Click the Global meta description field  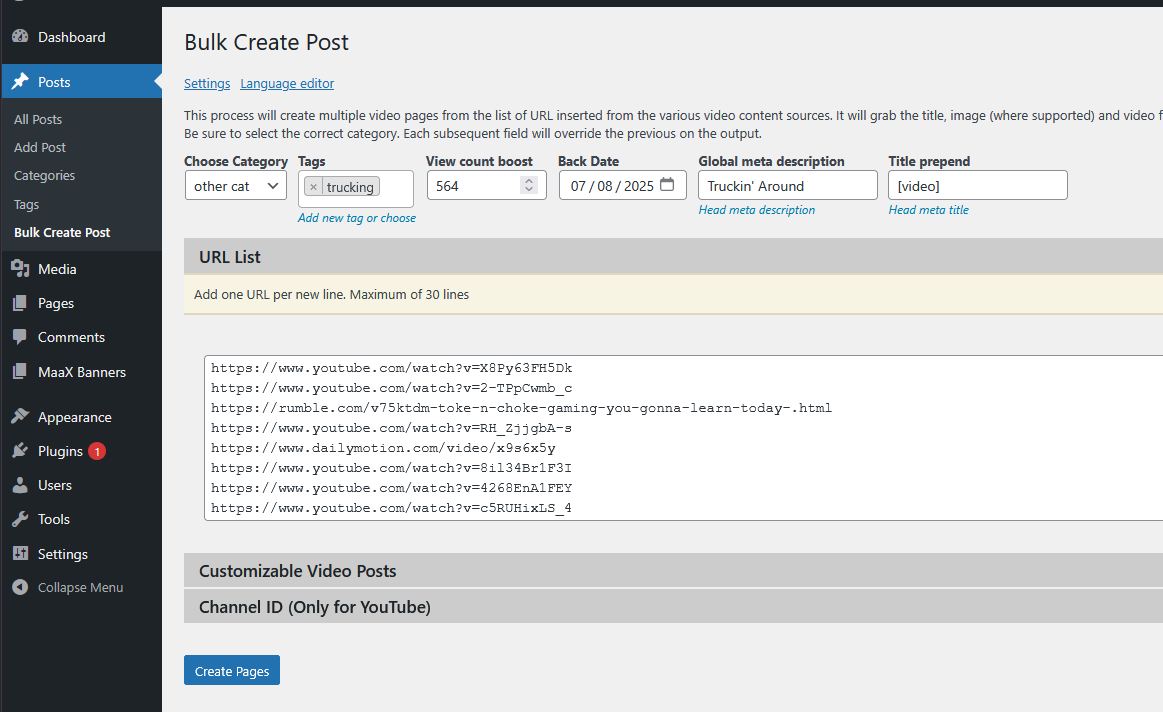pos(787,186)
